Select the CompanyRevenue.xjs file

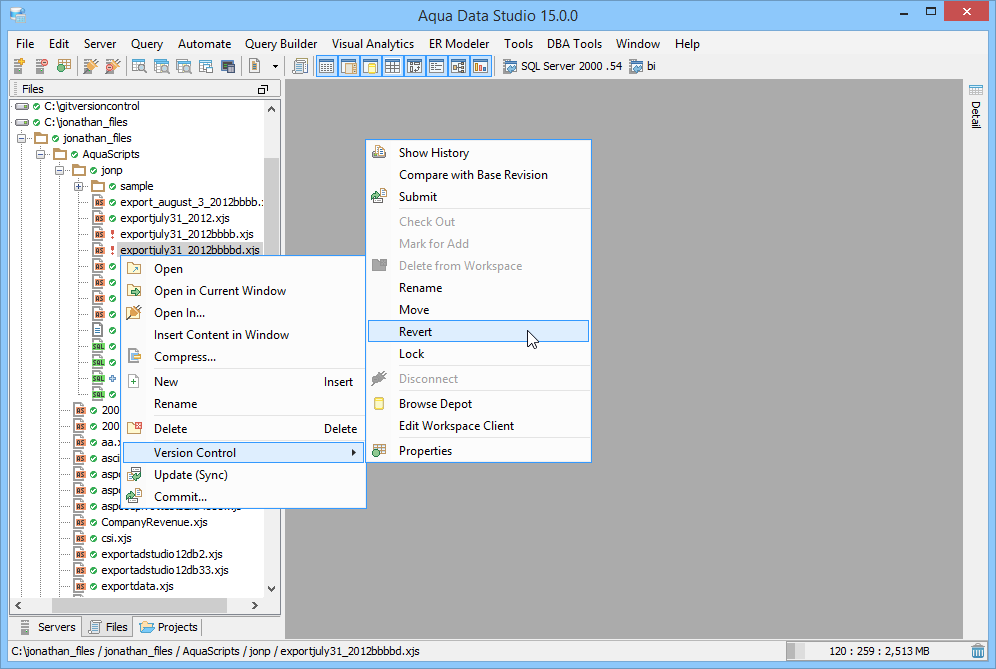pyautogui.click(x=154, y=522)
